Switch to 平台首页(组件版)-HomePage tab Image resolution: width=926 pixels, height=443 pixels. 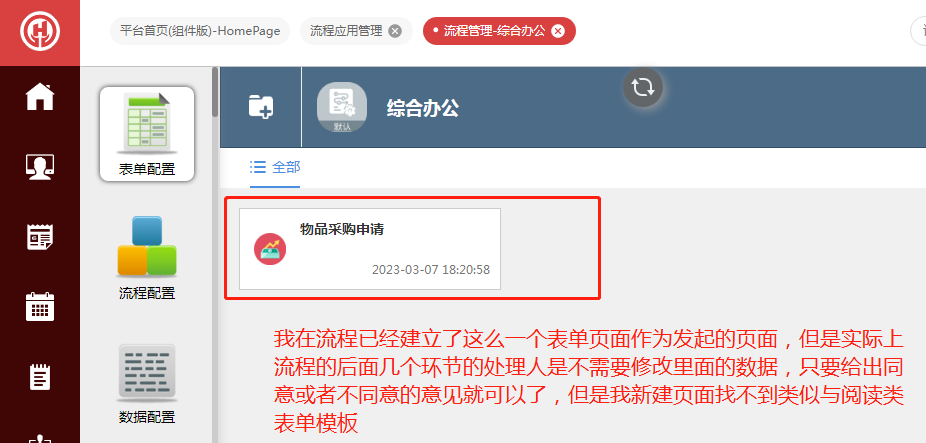click(200, 31)
